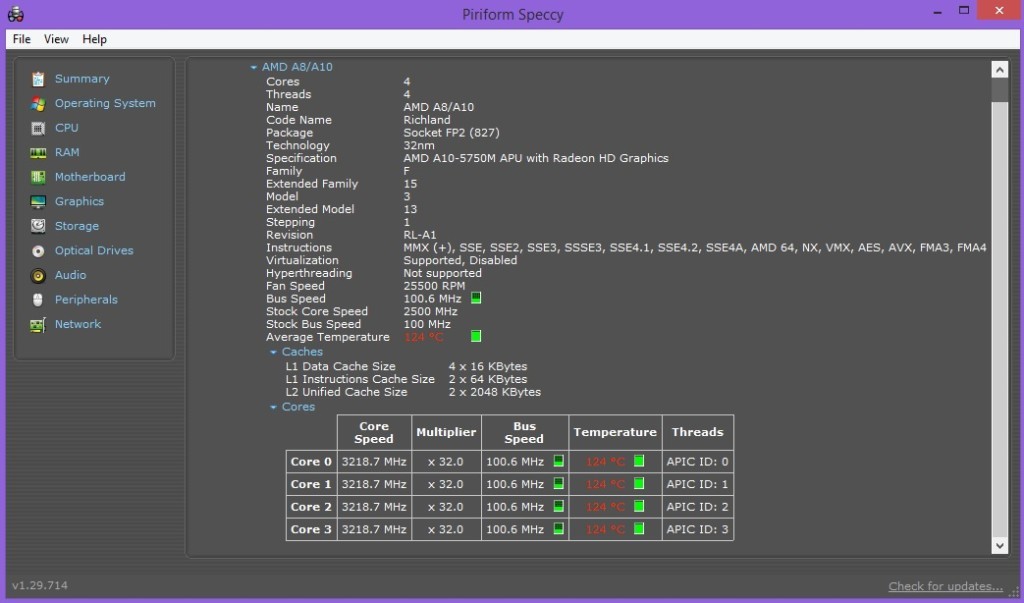Image resolution: width=1024 pixels, height=603 pixels.
Task: Click Core 0 bus speed graph icon
Action: 558,461
